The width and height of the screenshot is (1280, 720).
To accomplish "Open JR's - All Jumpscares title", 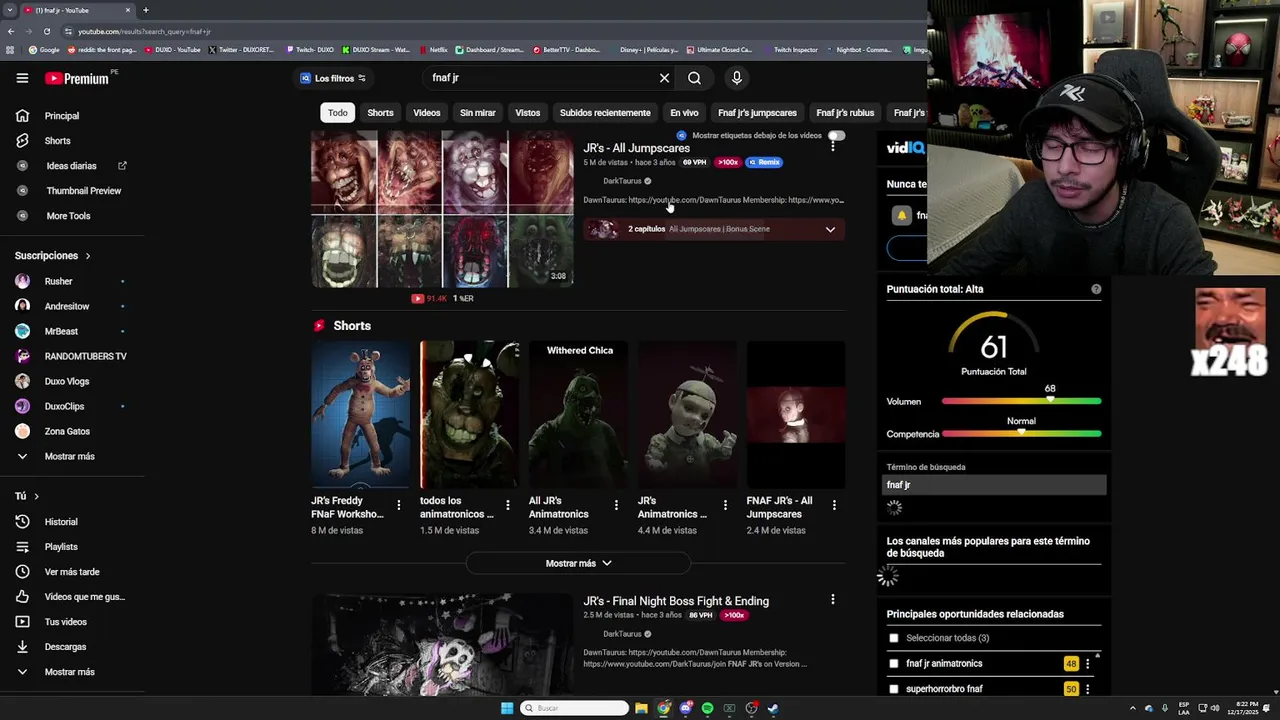I will tap(636, 148).
